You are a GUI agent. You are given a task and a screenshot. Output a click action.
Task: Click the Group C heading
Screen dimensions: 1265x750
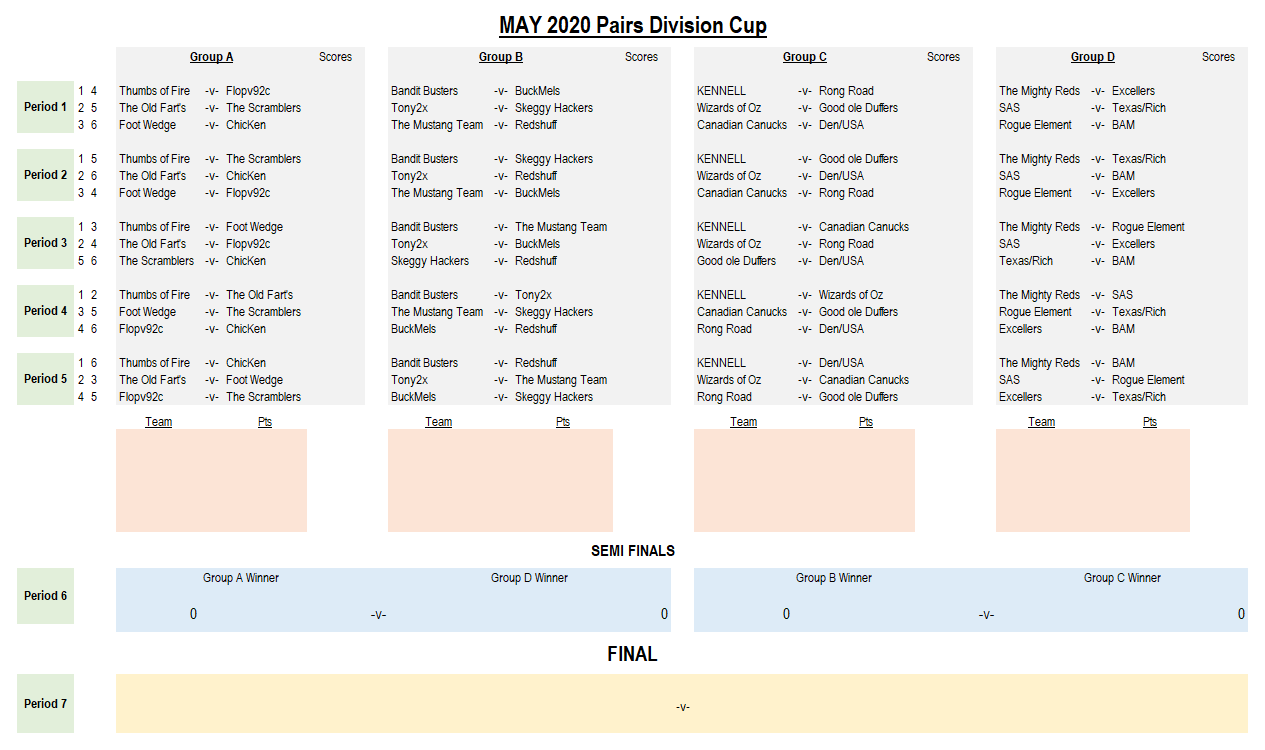(804, 57)
